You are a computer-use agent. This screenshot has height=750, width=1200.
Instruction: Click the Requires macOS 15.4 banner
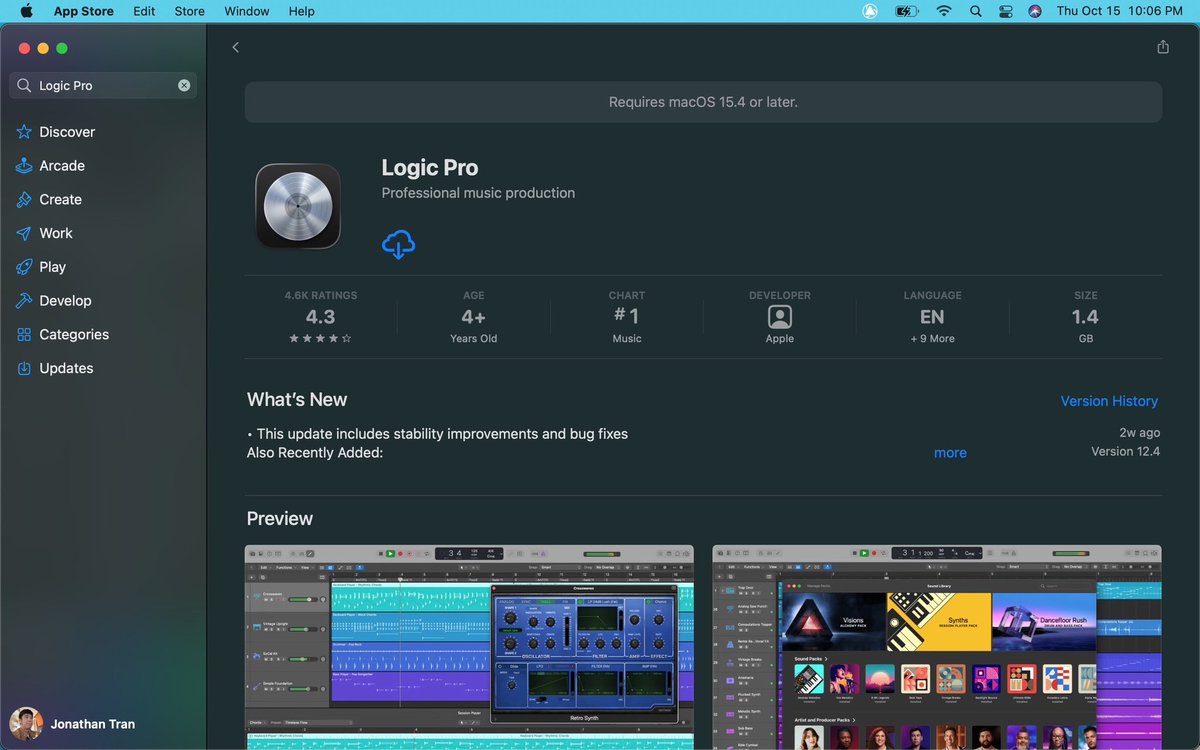point(703,102)
